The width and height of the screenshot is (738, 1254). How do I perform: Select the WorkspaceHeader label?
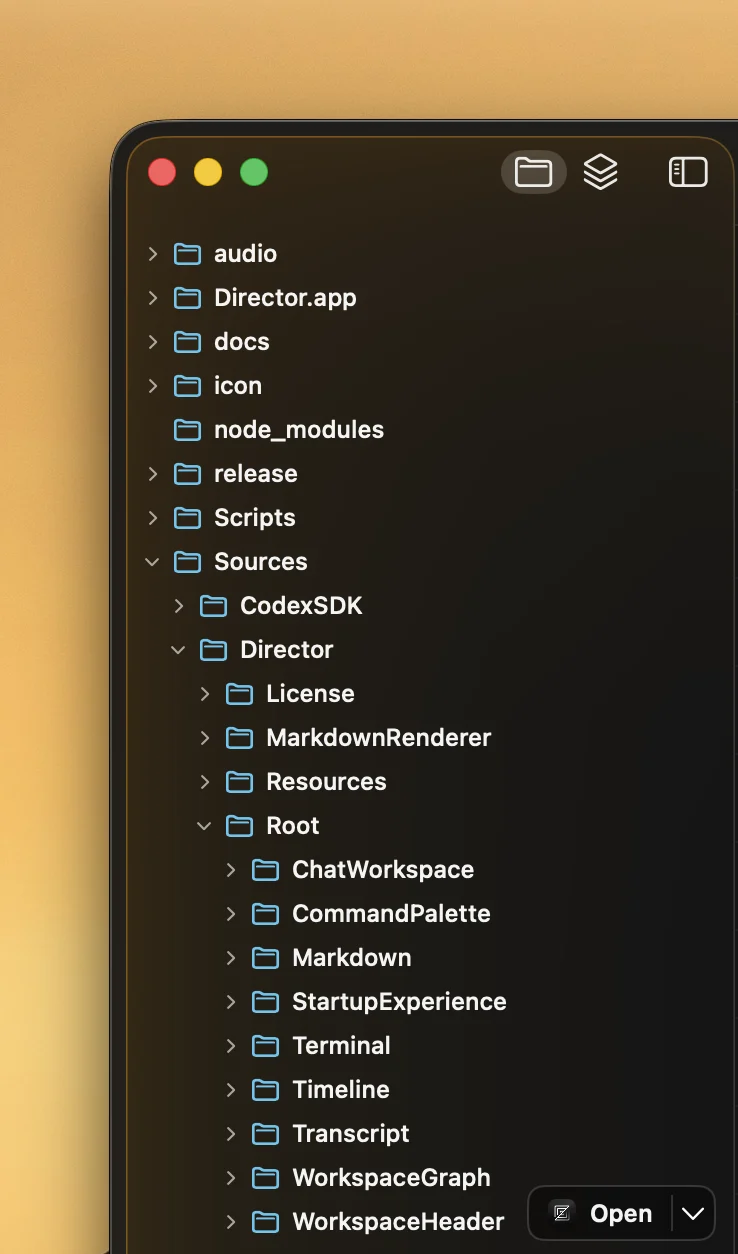(x=398, y=1222)
